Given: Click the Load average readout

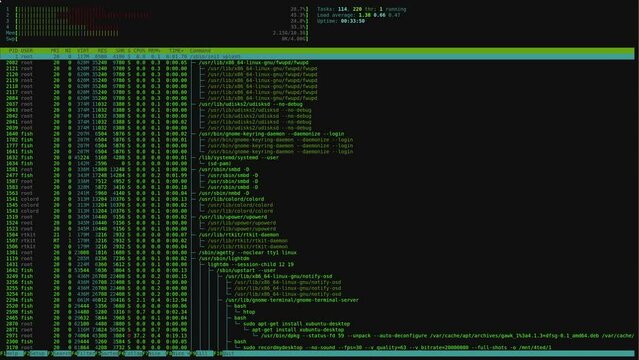Looking at the screenshot, I should 359,15.
